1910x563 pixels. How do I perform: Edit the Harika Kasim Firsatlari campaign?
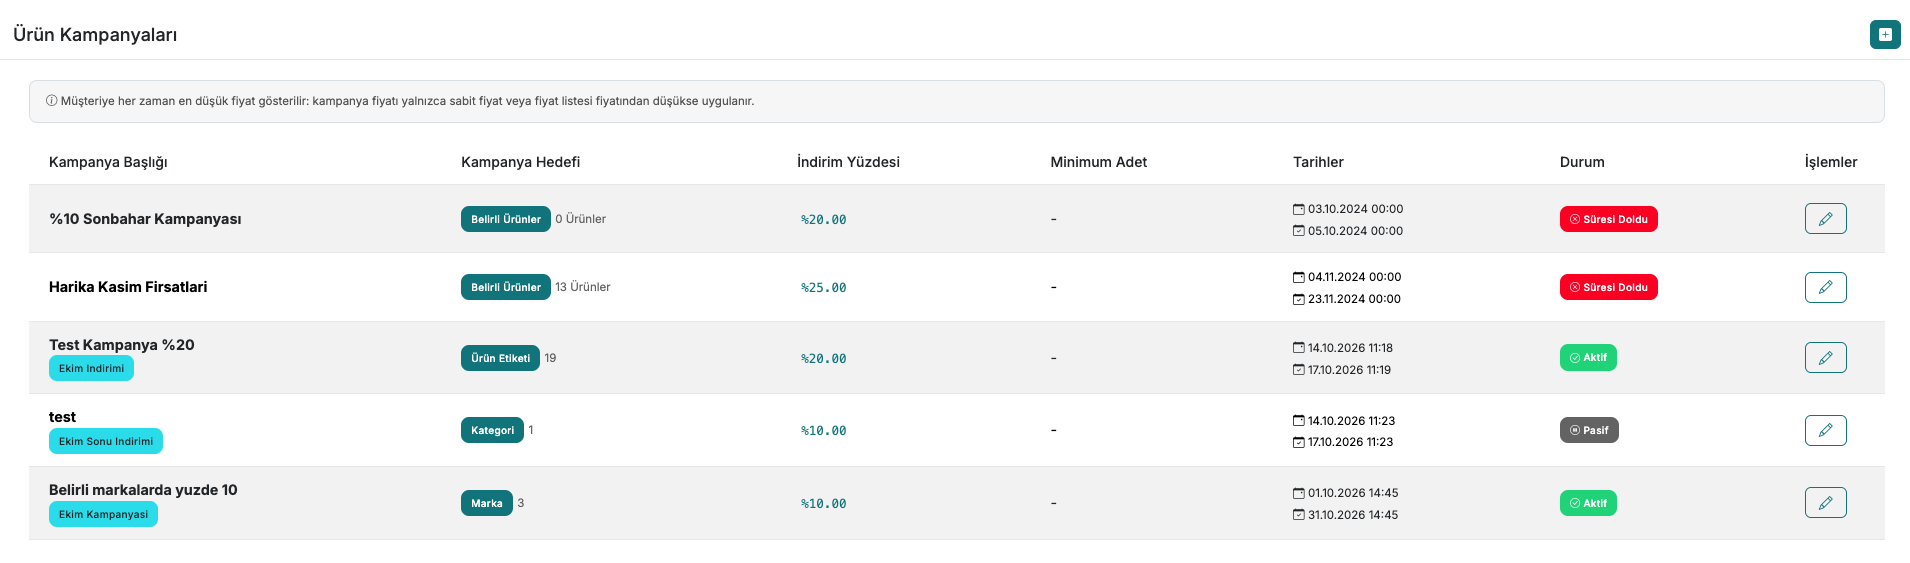pyautogui.click(x=1825, y=287)
